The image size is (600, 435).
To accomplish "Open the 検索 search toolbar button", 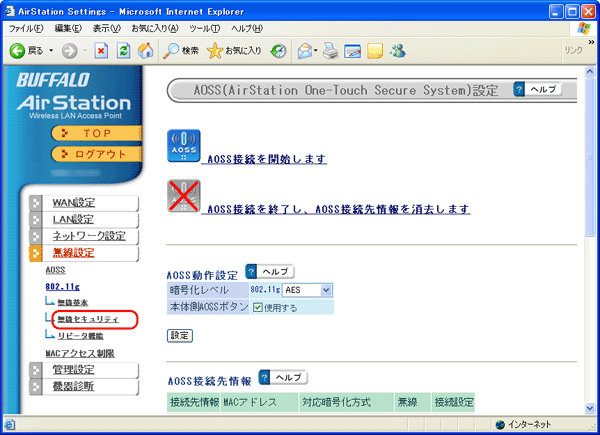I will (x=181, y=50).
